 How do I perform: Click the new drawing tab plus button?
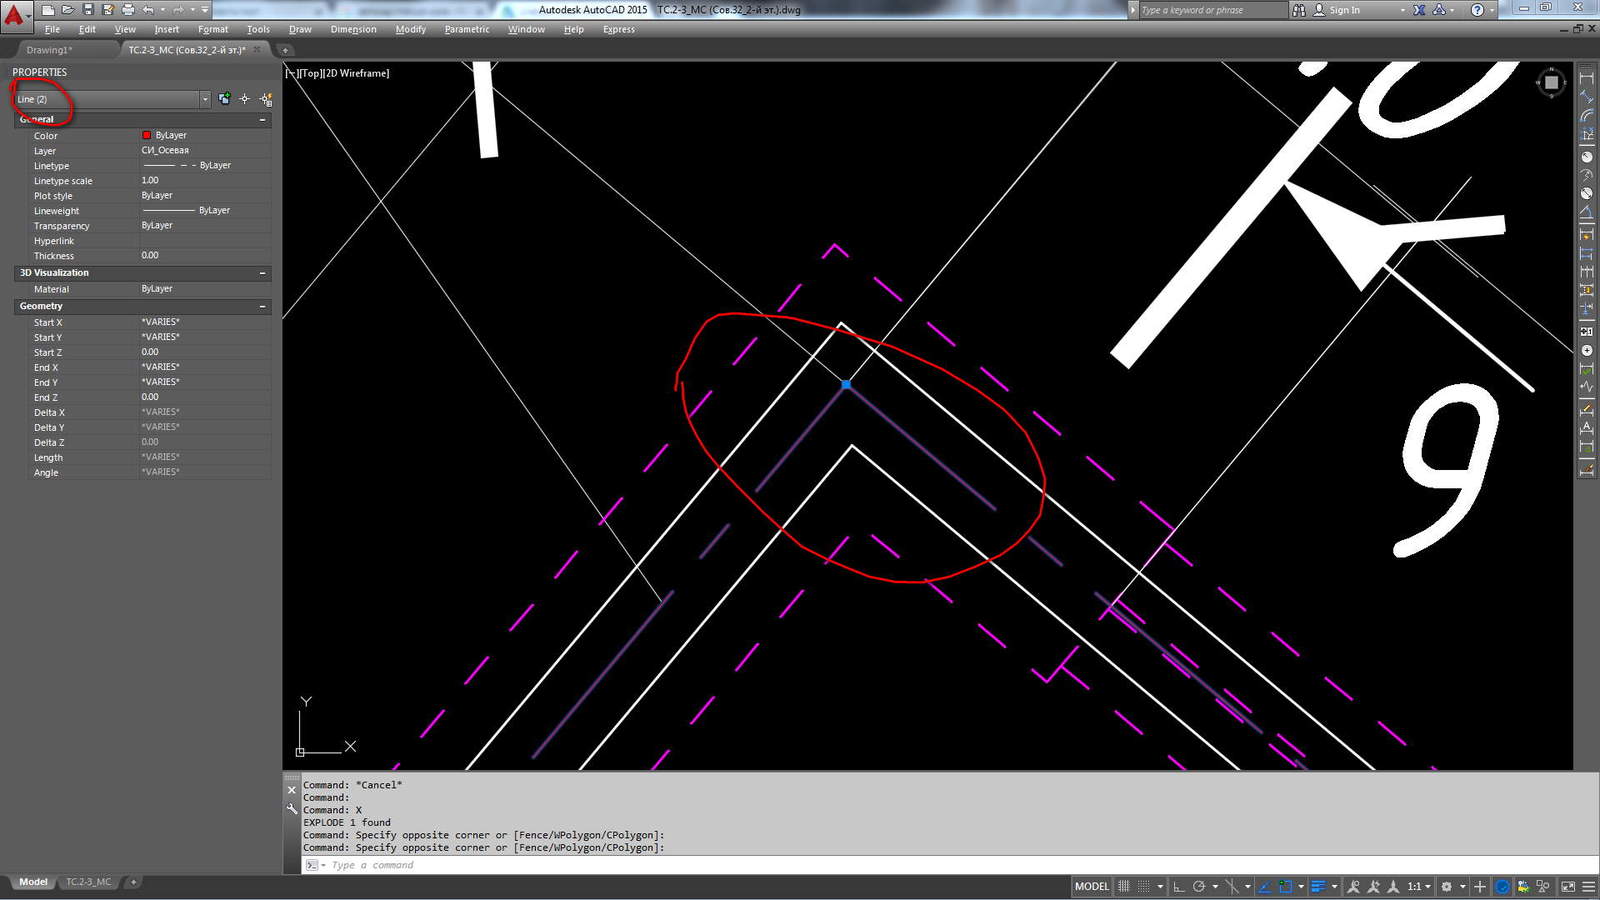point(284,50)
